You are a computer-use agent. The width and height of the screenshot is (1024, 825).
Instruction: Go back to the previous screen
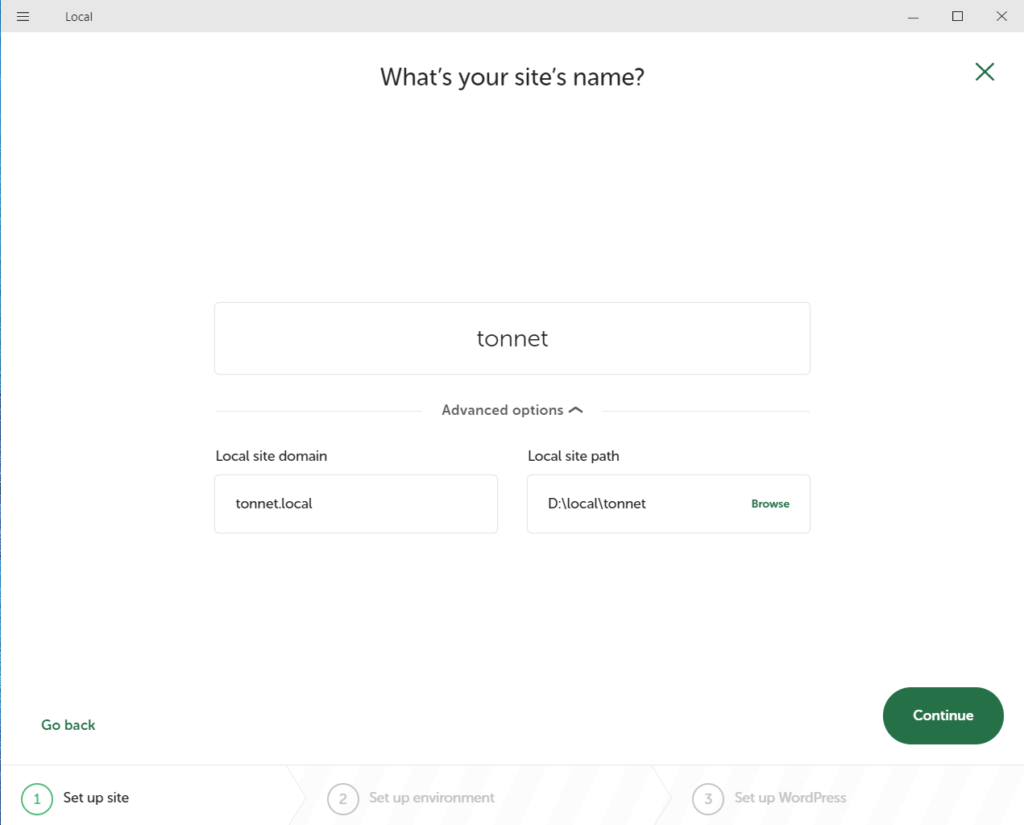(68, 725)
